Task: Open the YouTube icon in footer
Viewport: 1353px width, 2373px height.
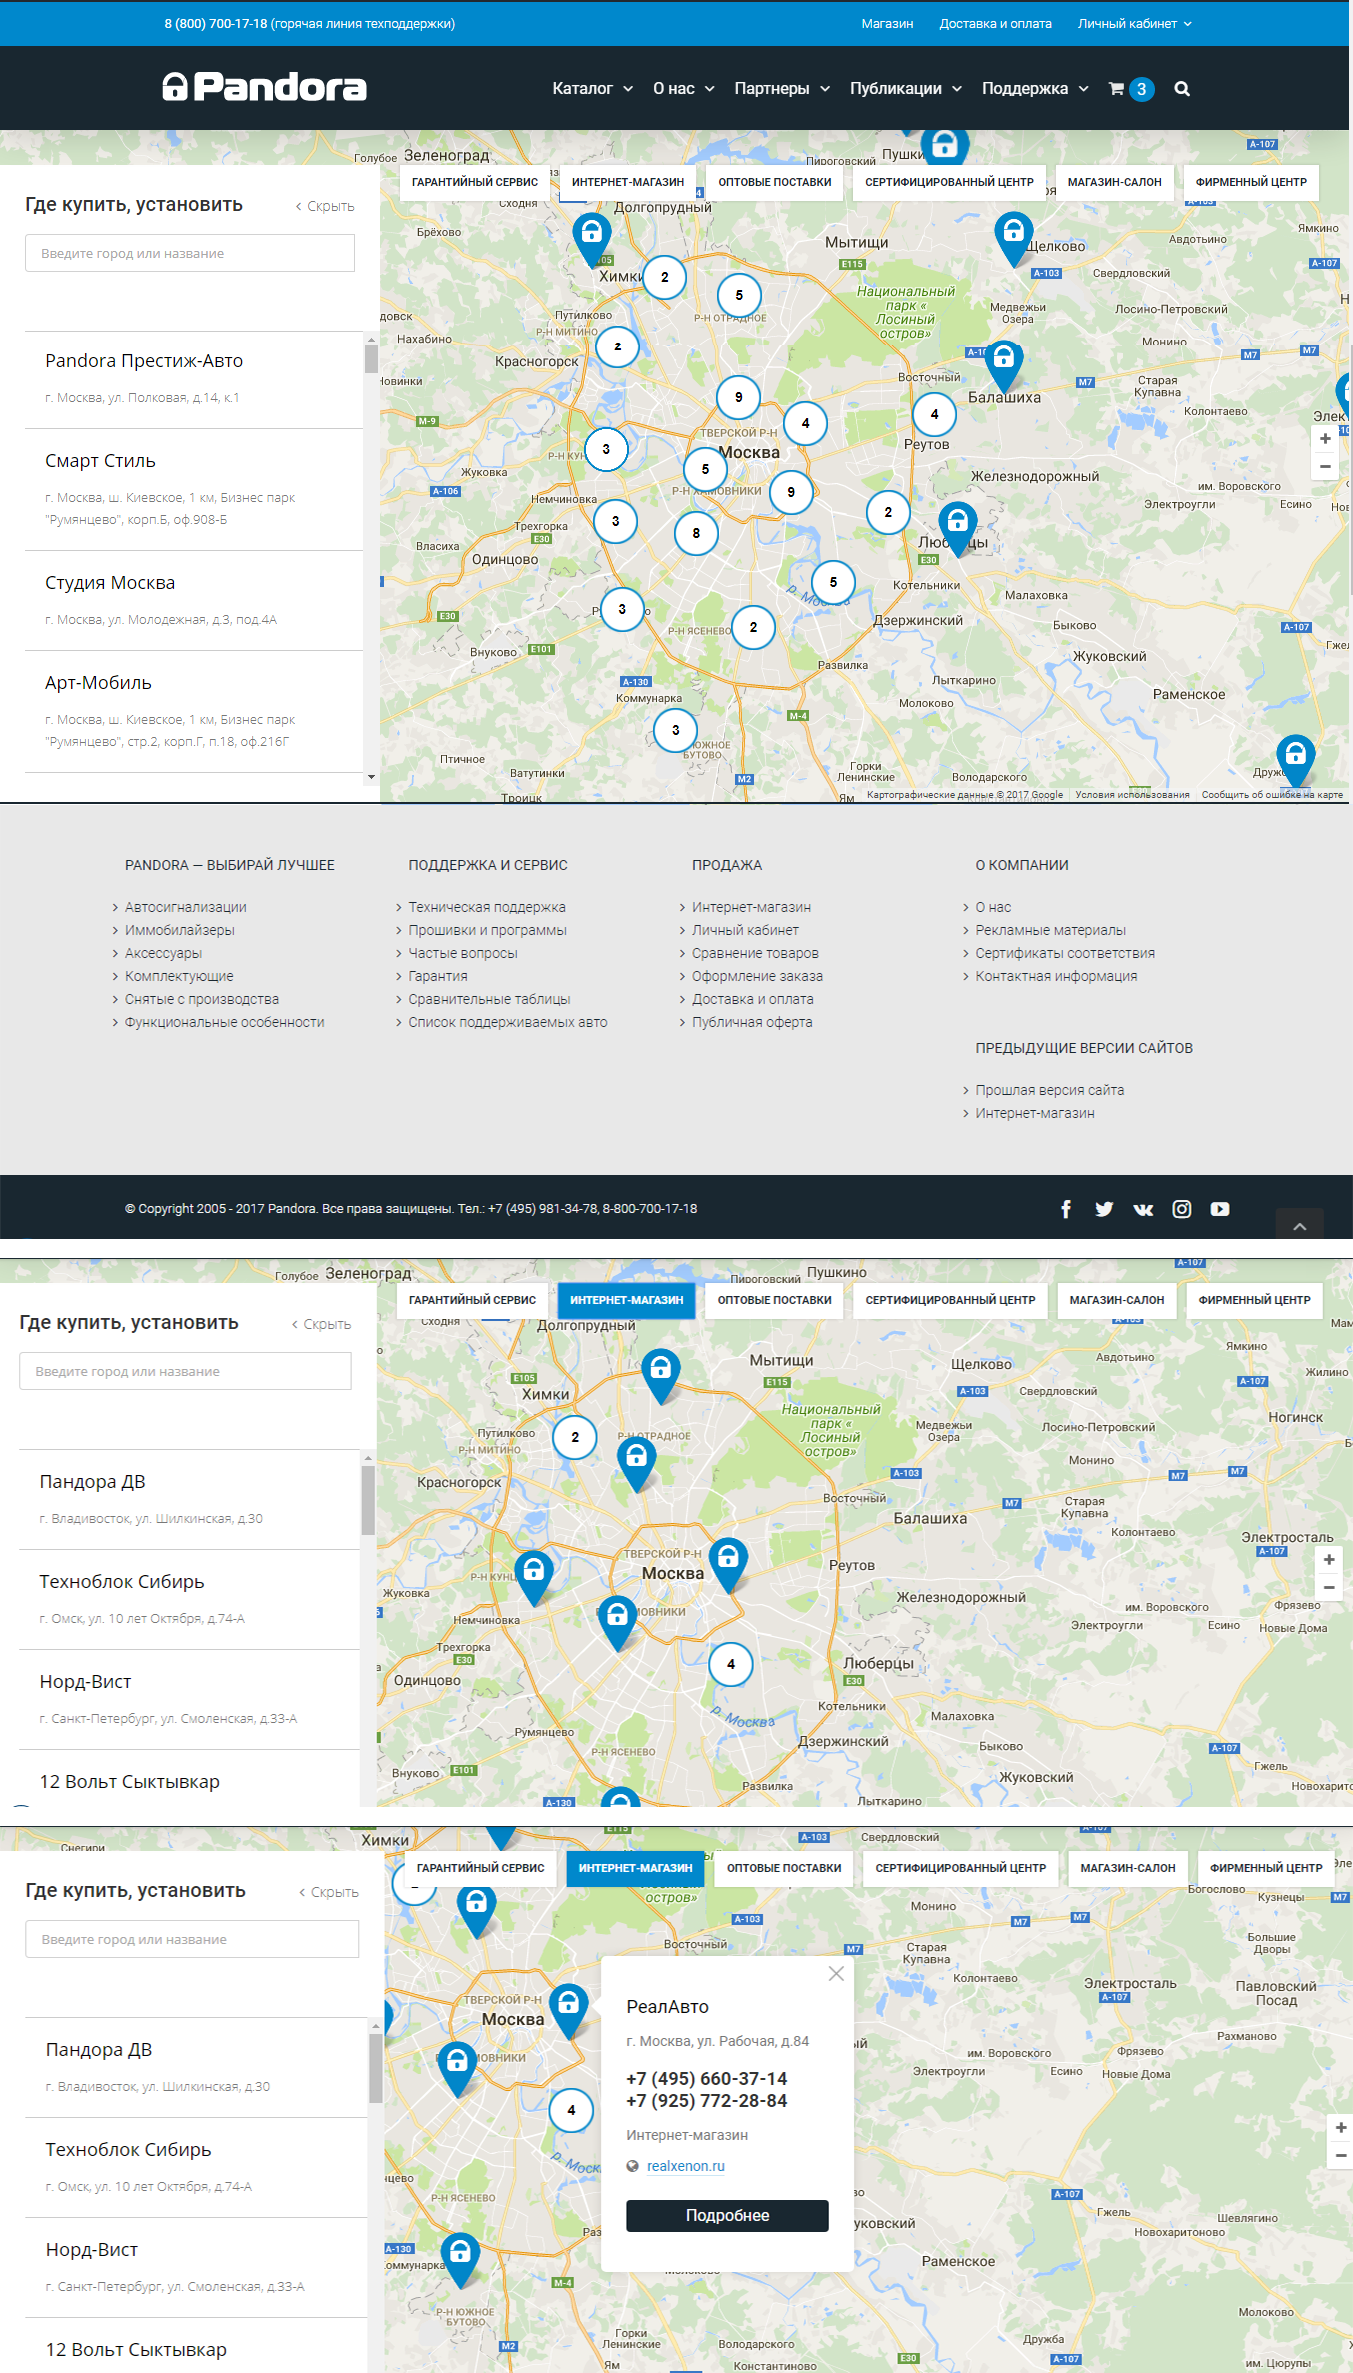Action: [1220, 1209]
